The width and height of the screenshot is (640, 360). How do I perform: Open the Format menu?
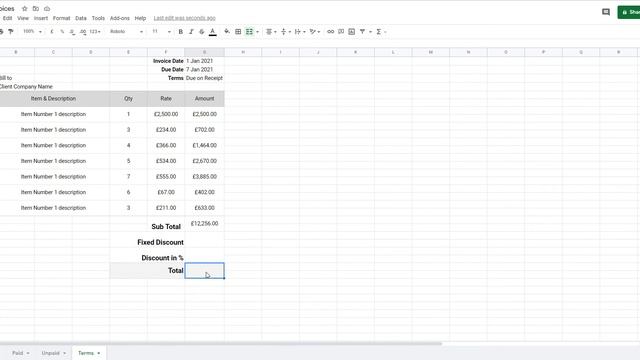pos(61,18)
